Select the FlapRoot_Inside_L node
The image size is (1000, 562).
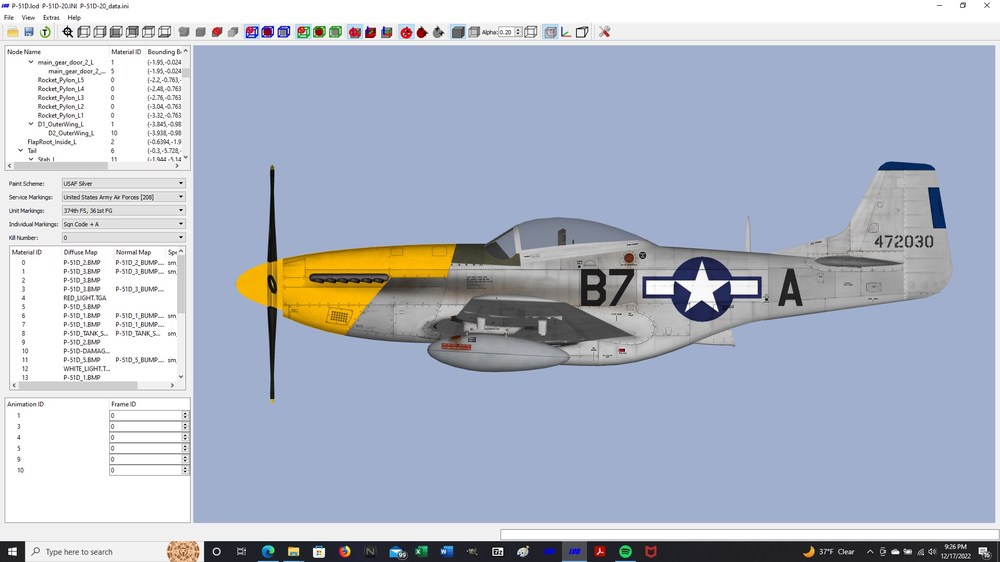(52, 142)
